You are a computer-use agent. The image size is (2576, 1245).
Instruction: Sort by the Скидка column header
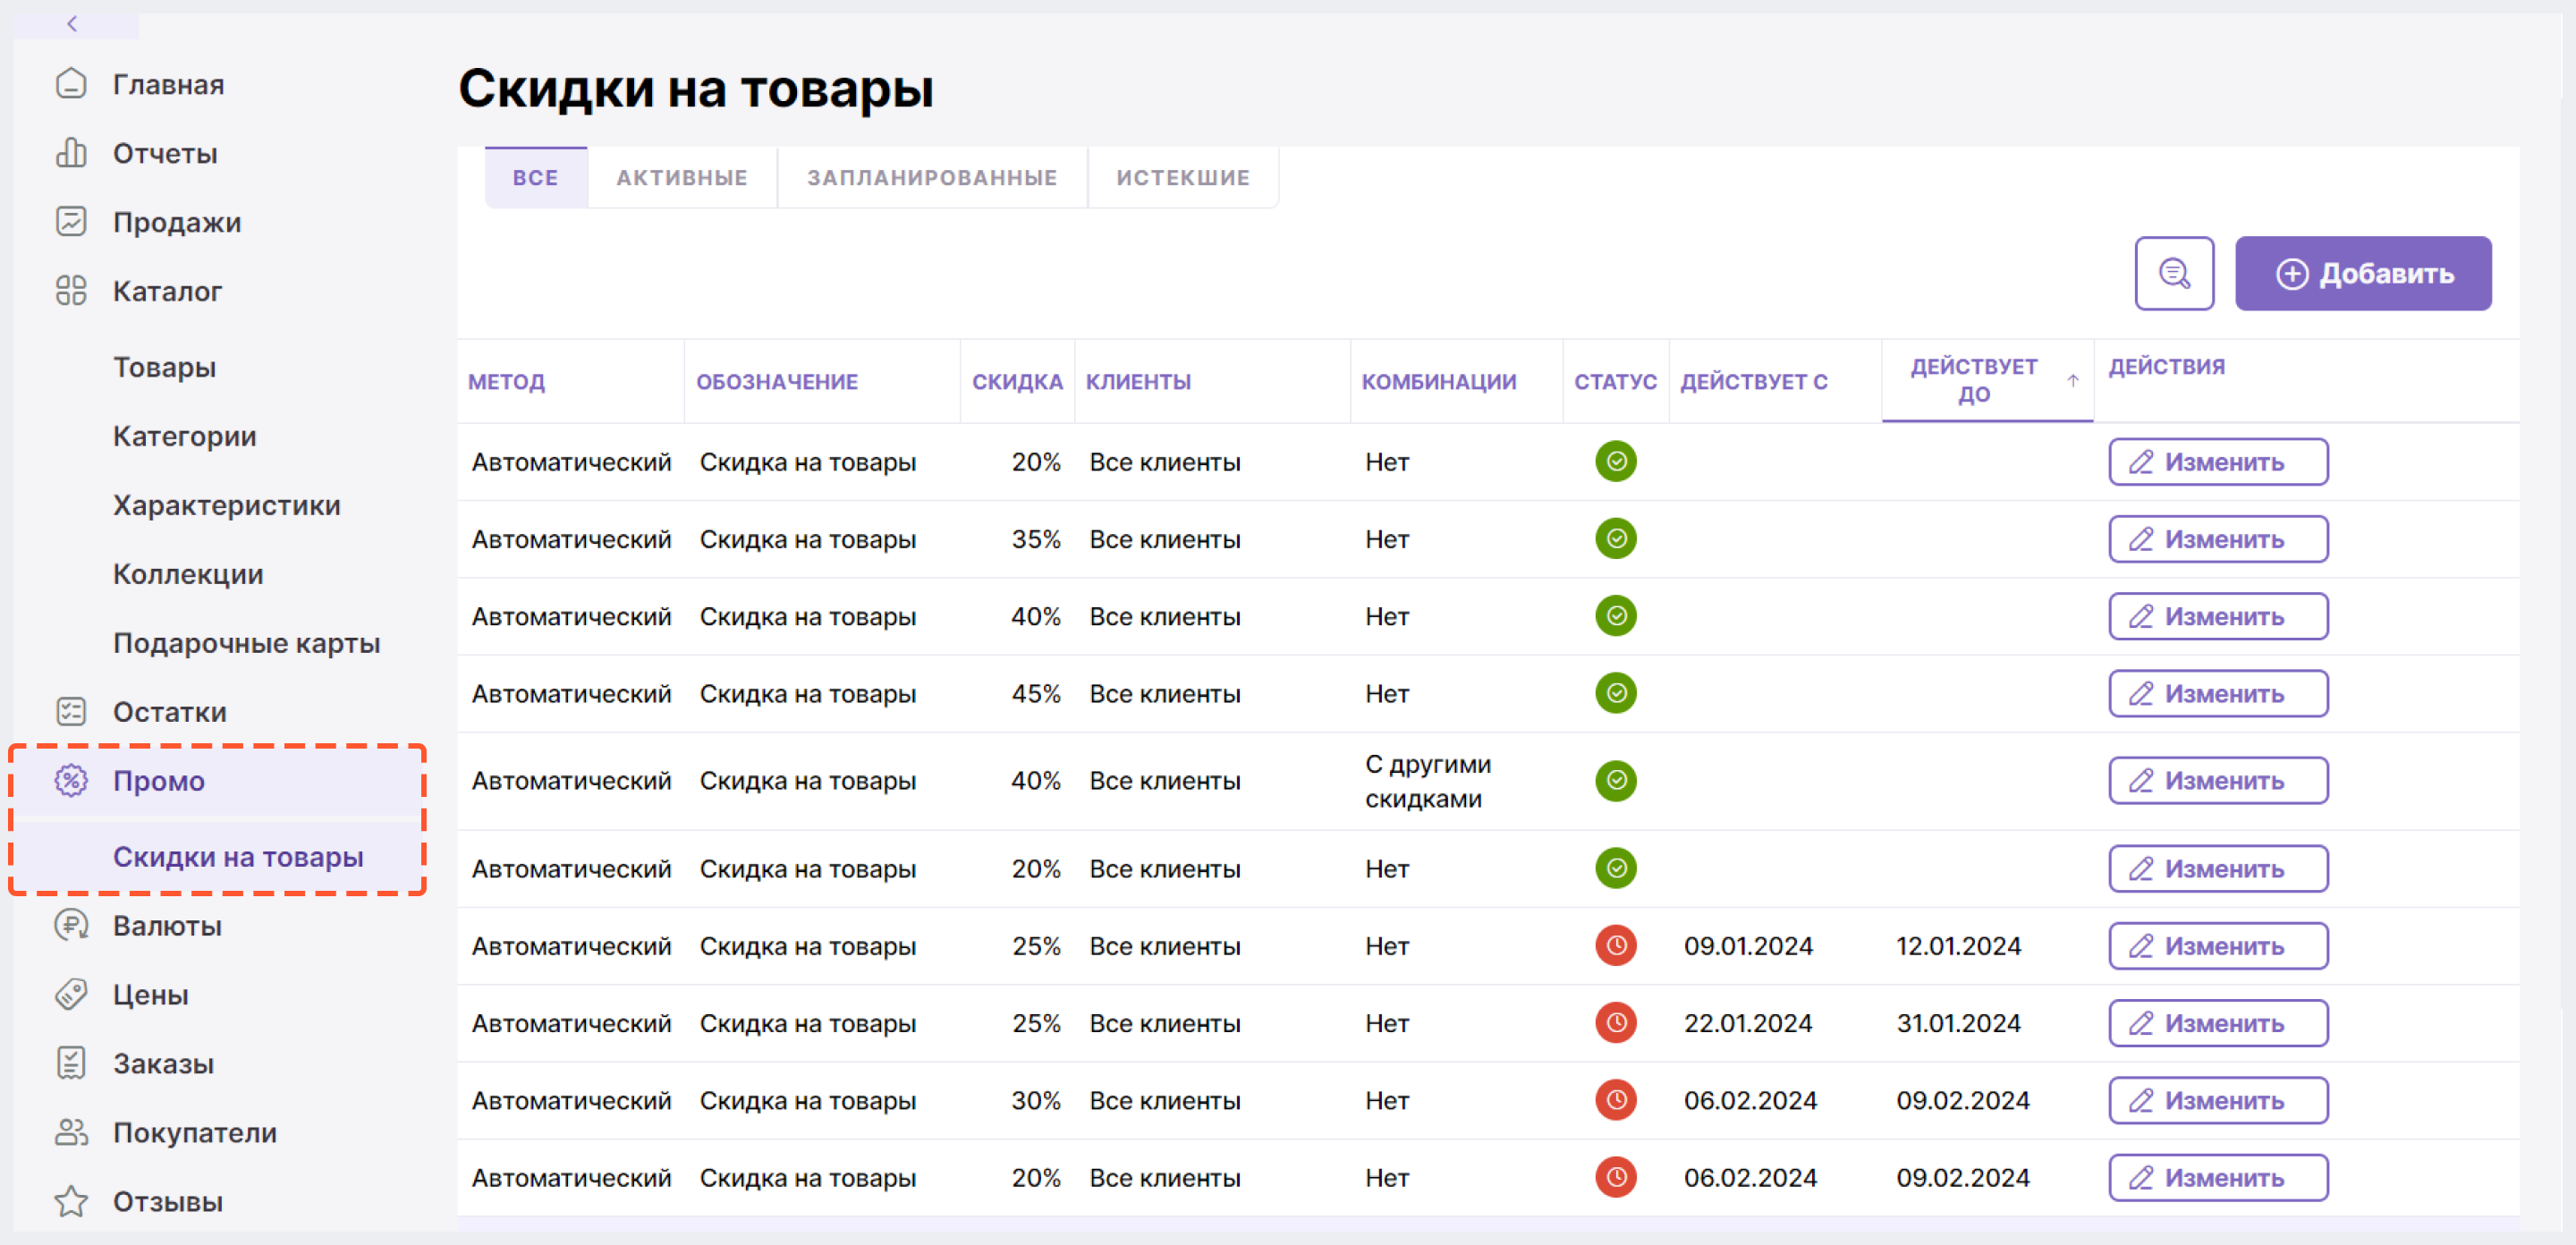click(x=1017, y=381)
